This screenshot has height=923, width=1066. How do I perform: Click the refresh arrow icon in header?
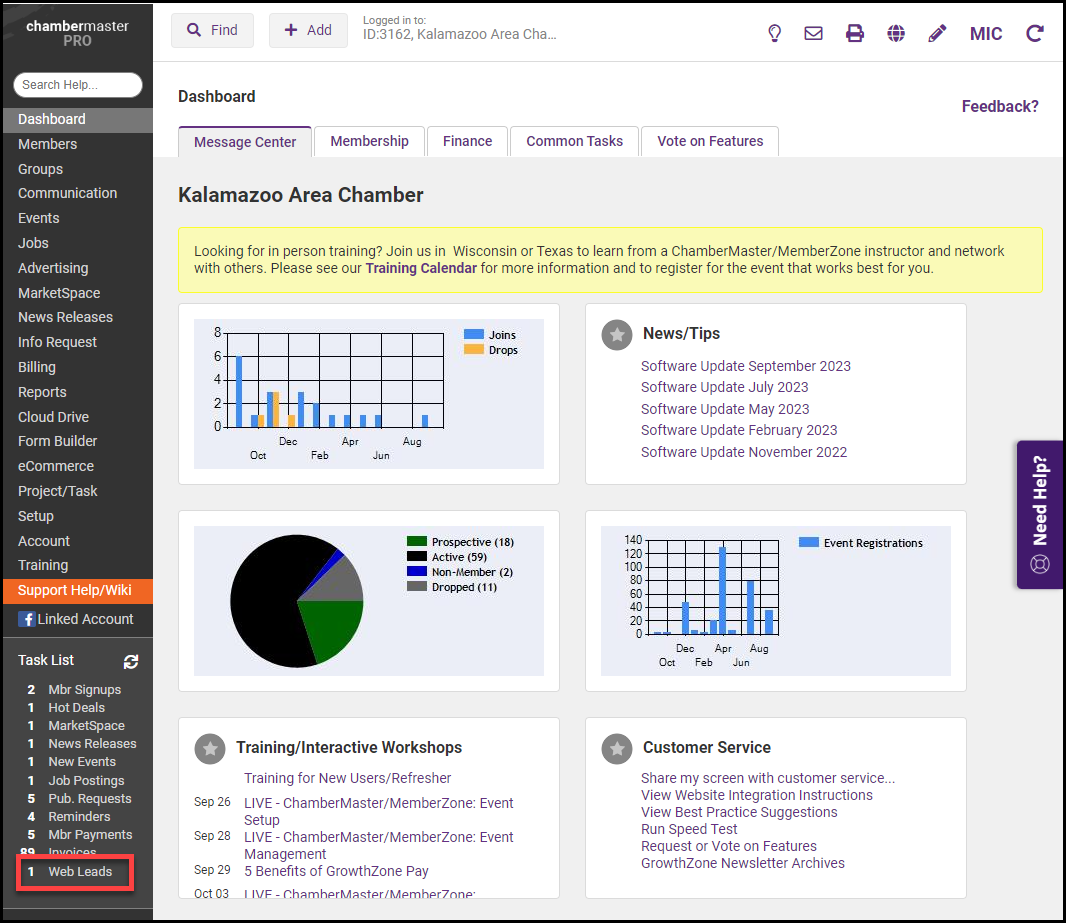point(1035,33)
